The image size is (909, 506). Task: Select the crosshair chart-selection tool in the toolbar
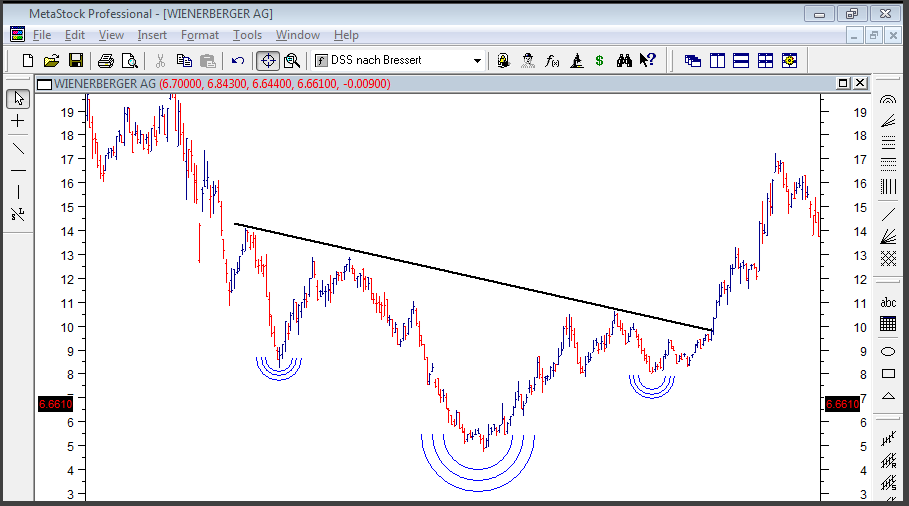[268, 60]
